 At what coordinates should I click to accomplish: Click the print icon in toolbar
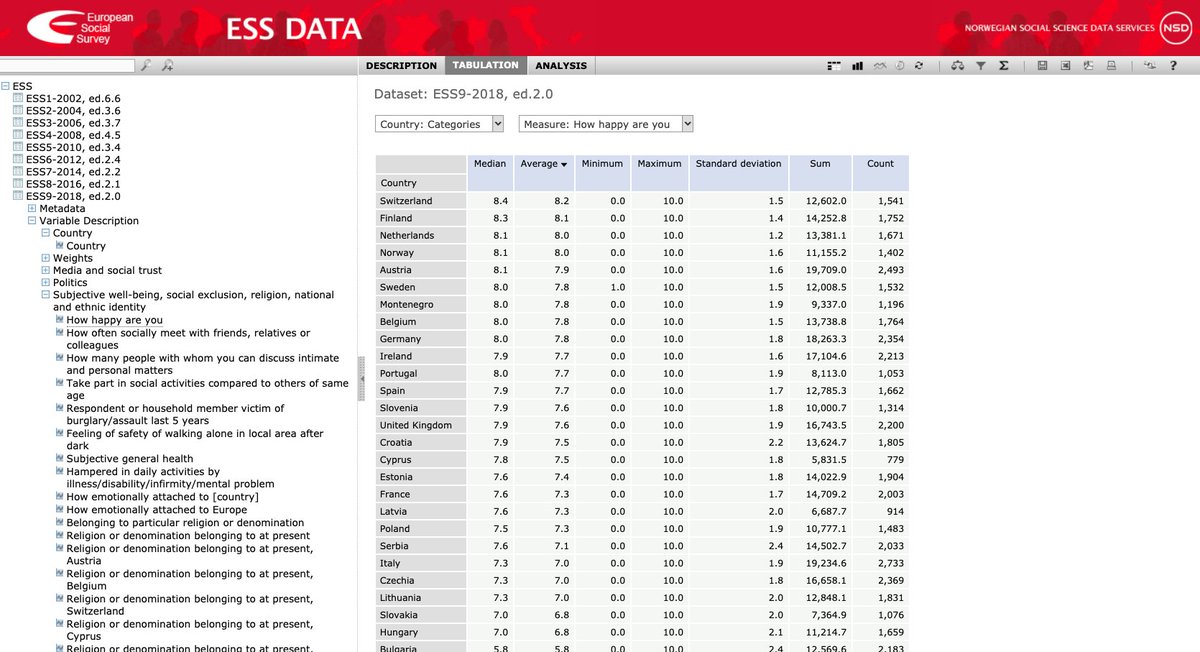pyautogui.click(x=1111, y=66)
